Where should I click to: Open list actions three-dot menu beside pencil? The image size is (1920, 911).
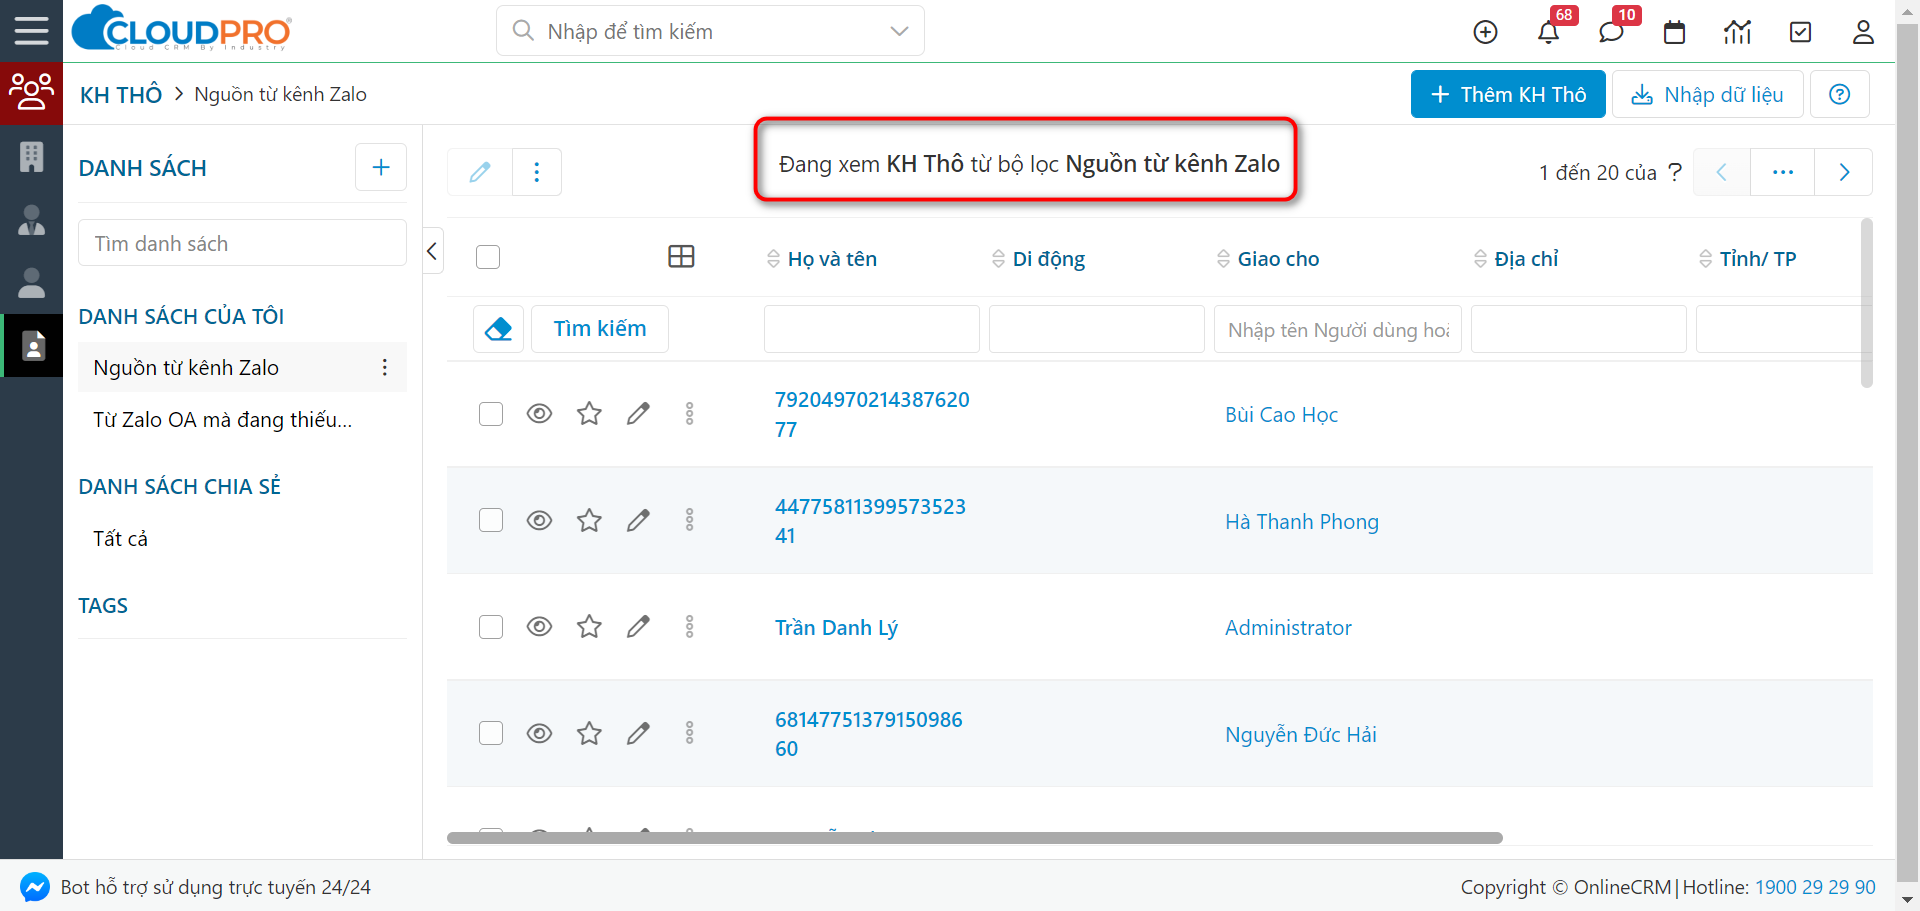point(537,172)
